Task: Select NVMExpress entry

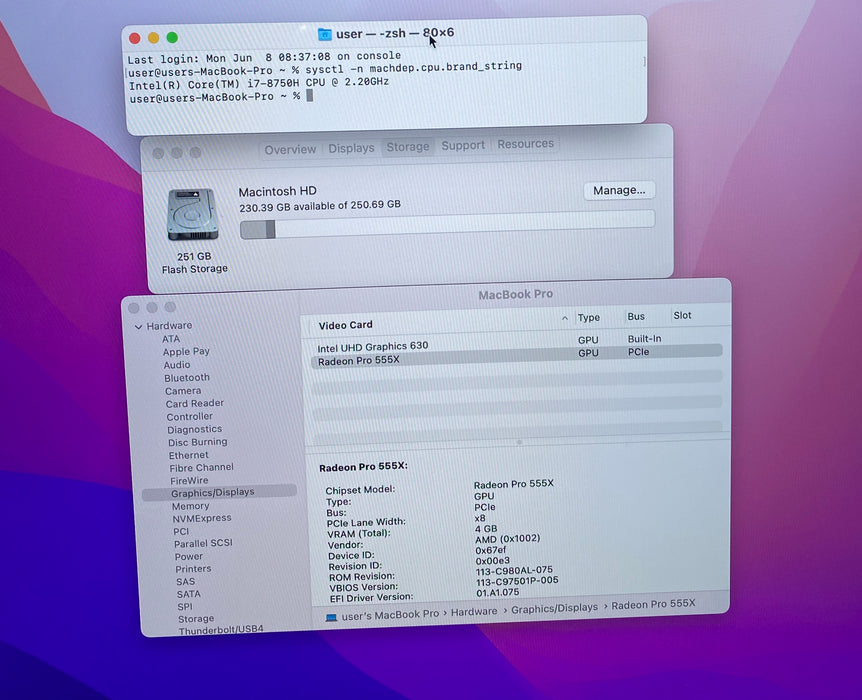Action: point(202,519)
